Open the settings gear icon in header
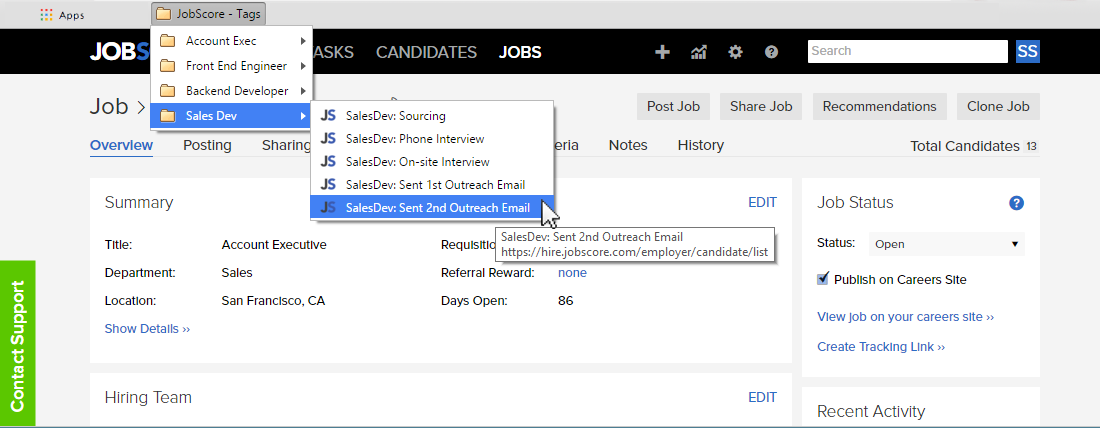 click(735, 51)
